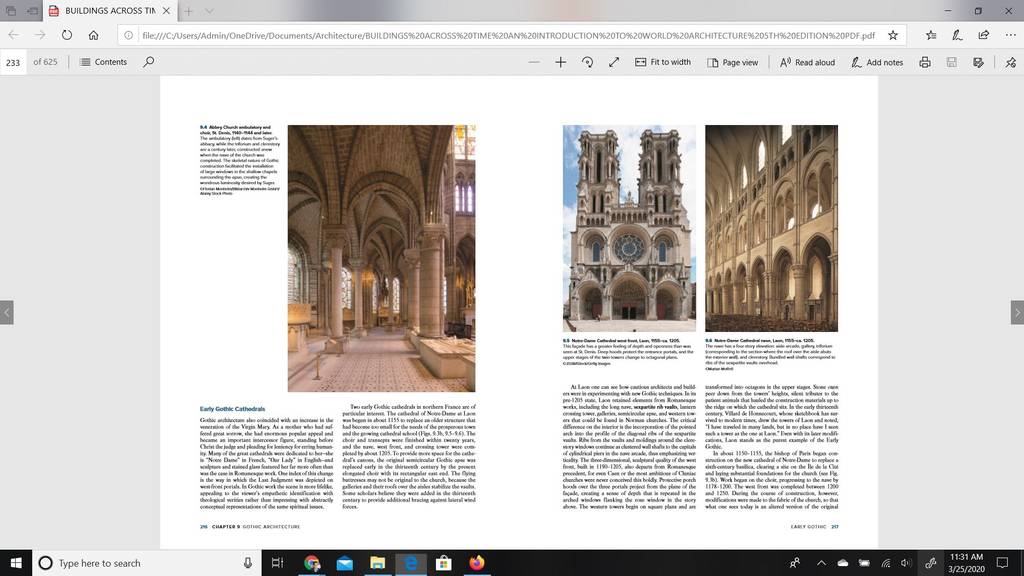Viewport: 1024px width, 576px height.
Task: Click the Laon Cathedral nave interior photo
Action: [771, 229]
